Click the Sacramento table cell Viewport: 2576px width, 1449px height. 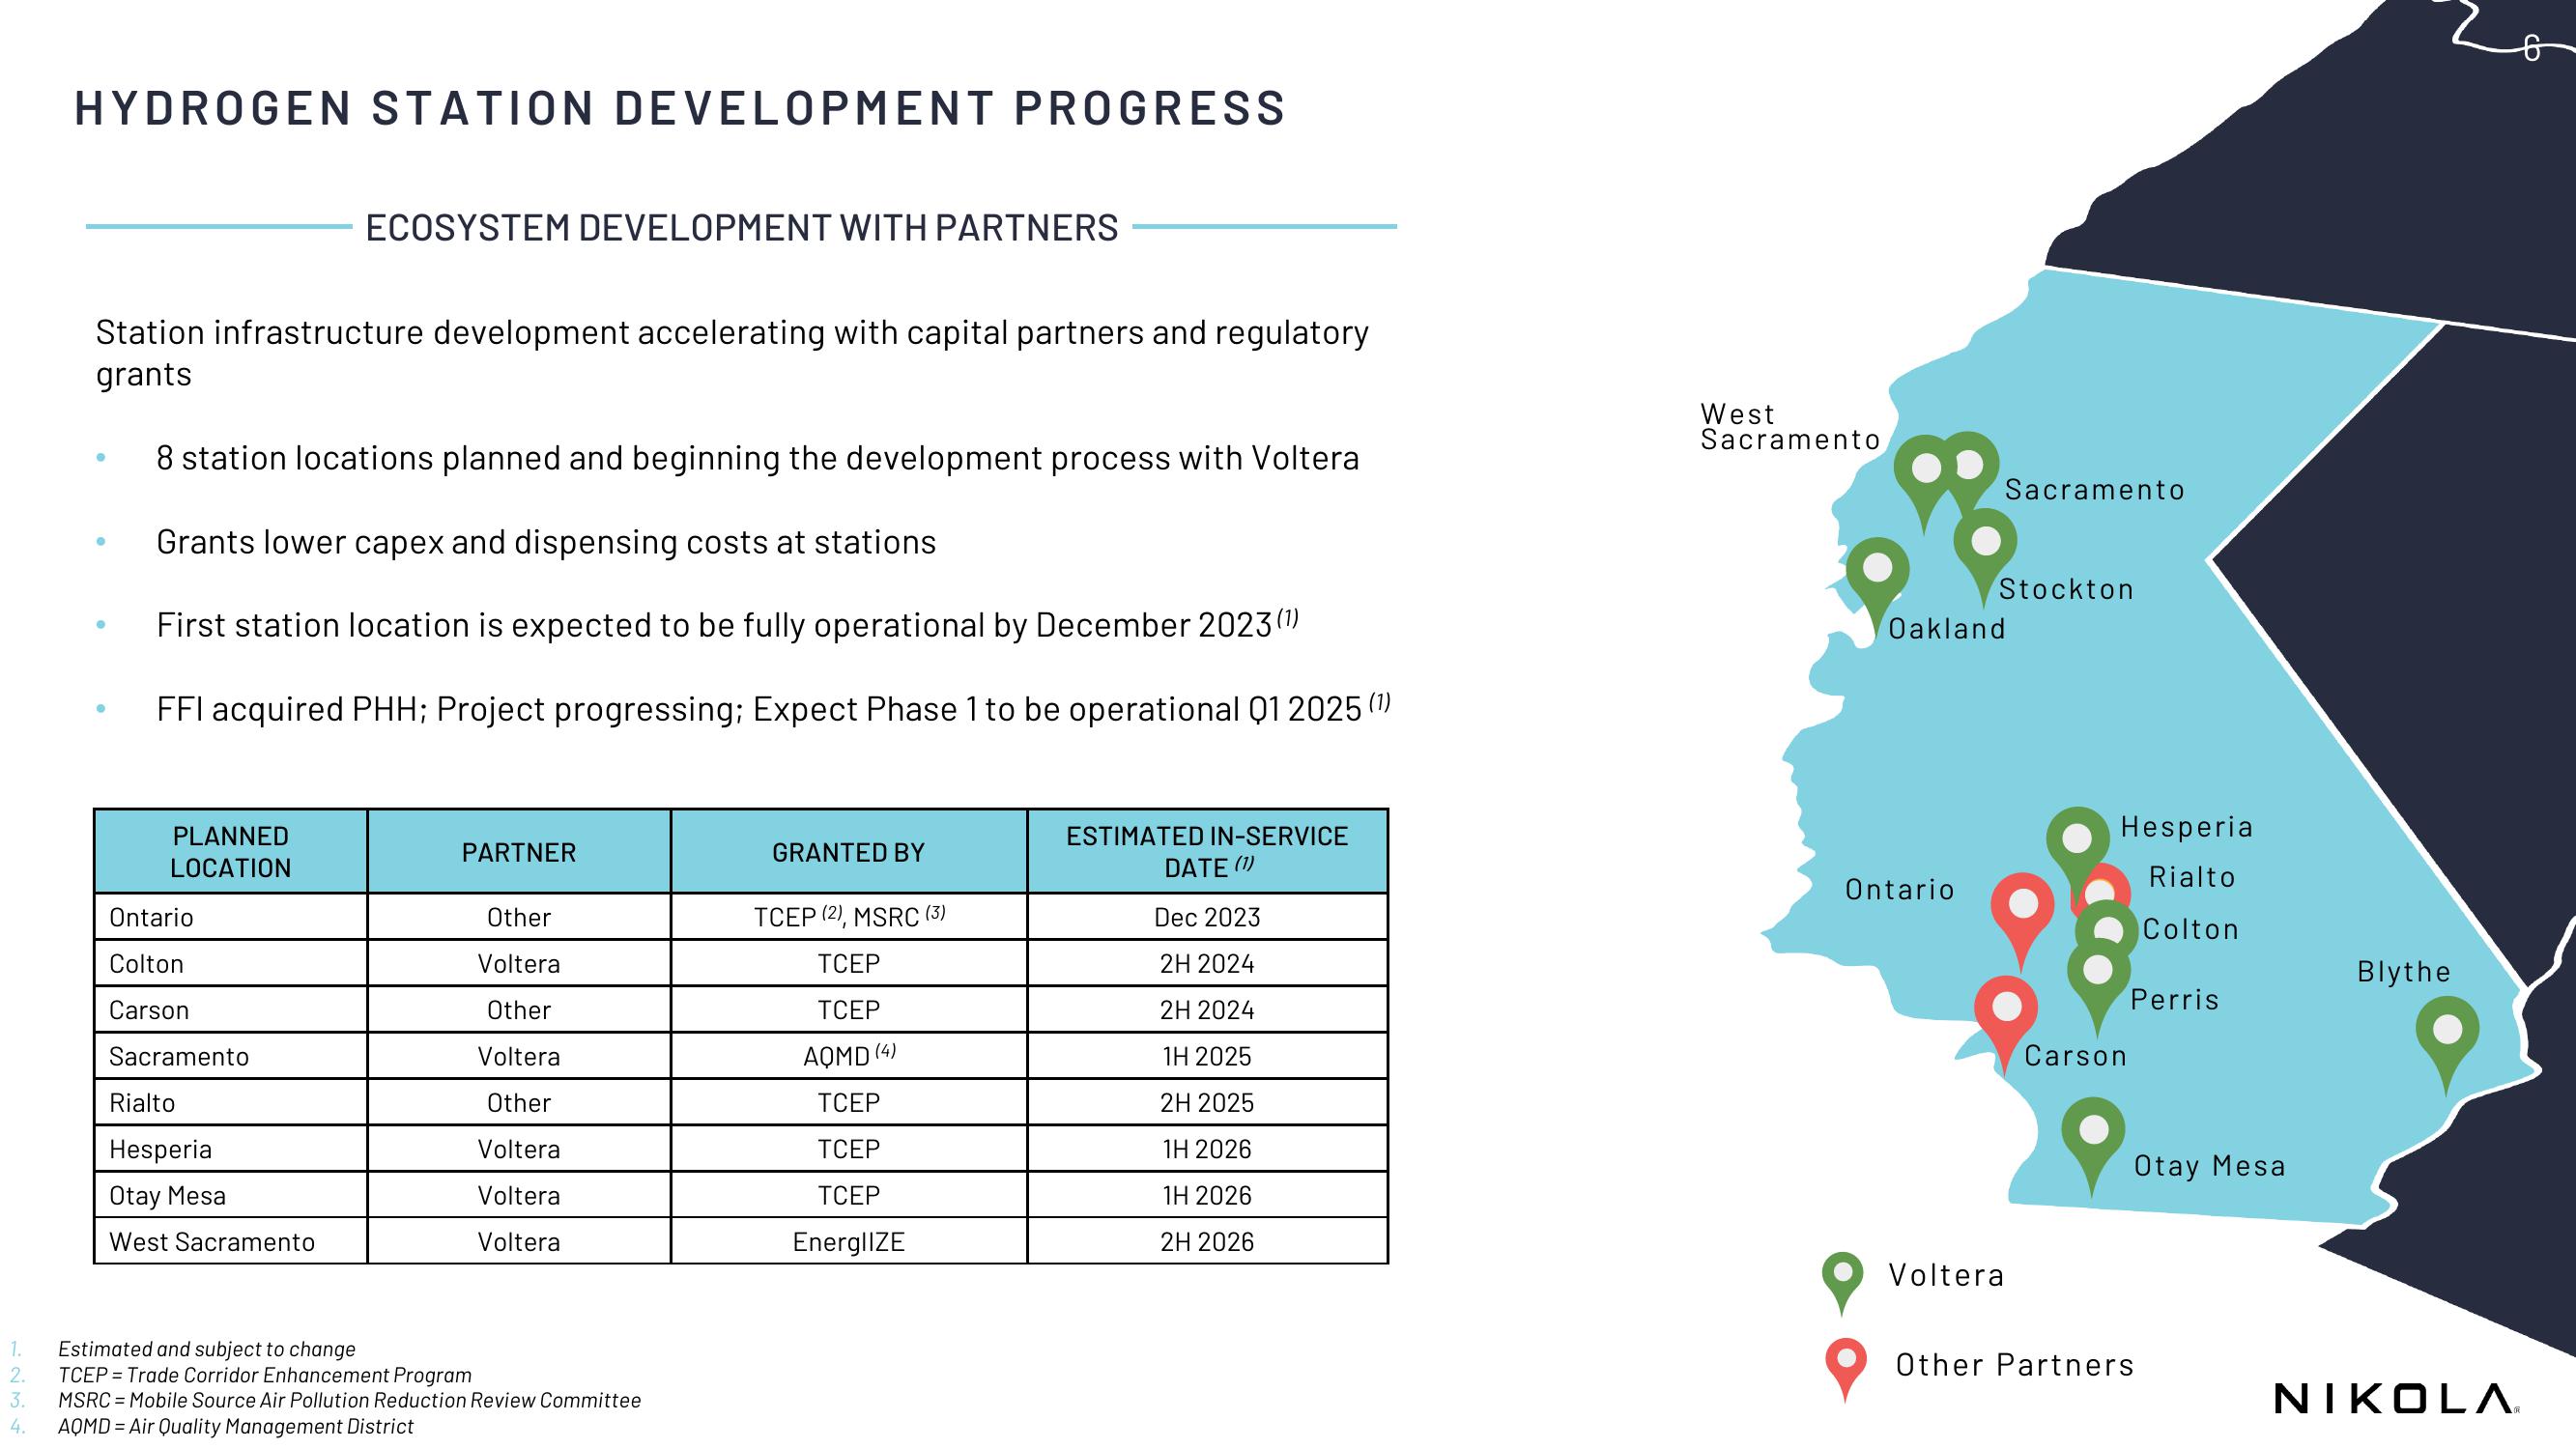(231, 1056)
